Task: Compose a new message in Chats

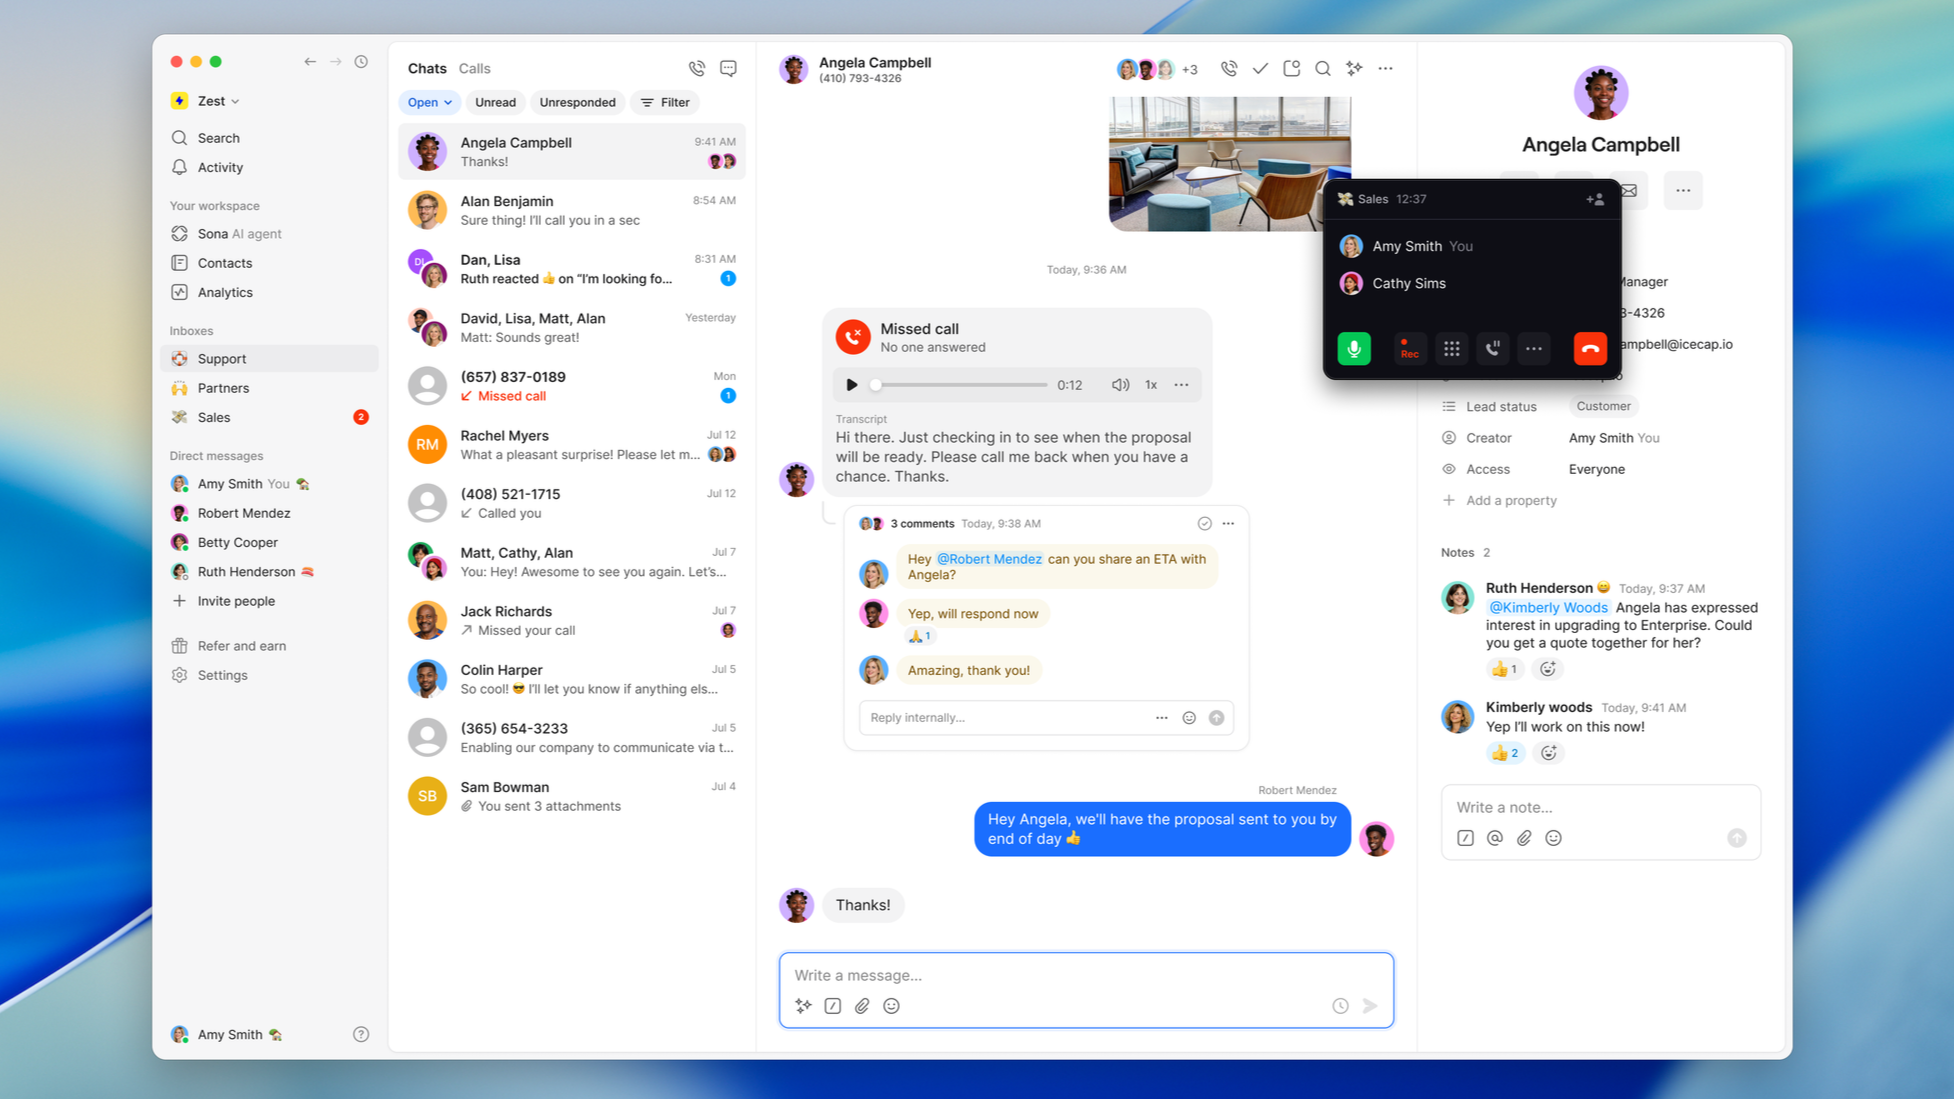Action: [728, 69]
